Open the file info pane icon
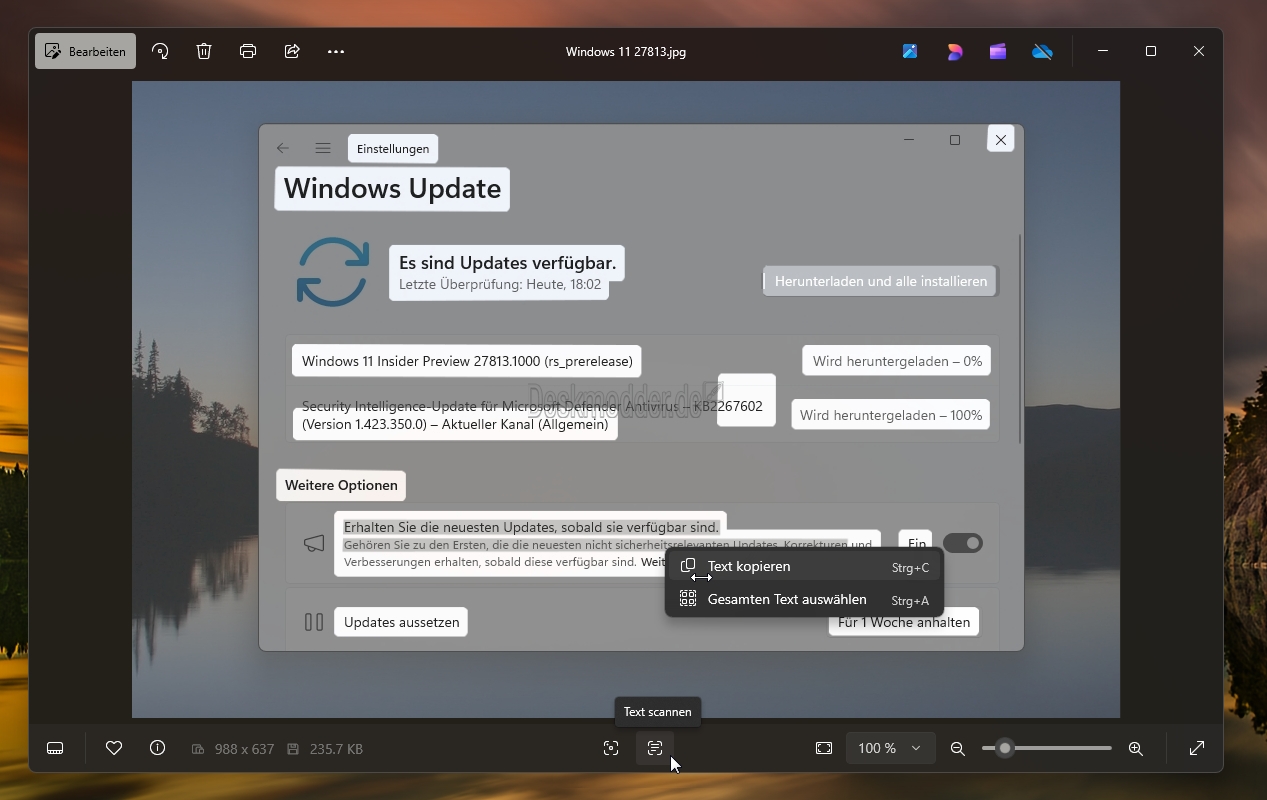The width and height of the screenshot is (1267, 800). pos(157,748)
